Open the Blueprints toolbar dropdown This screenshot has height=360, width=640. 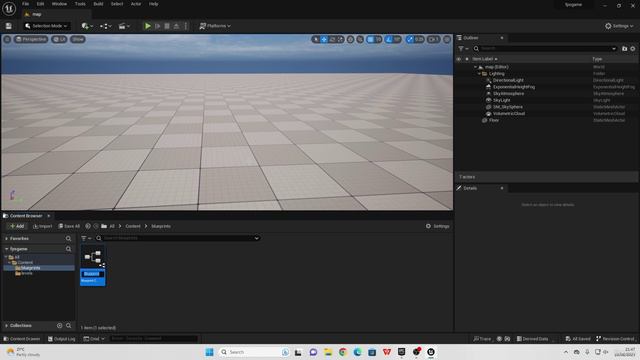(x=105, y=26)
